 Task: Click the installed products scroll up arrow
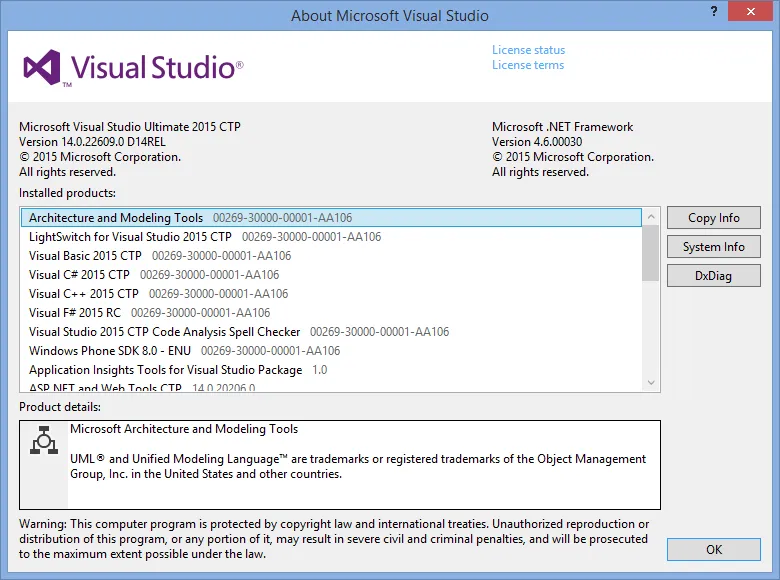(651, 216)
